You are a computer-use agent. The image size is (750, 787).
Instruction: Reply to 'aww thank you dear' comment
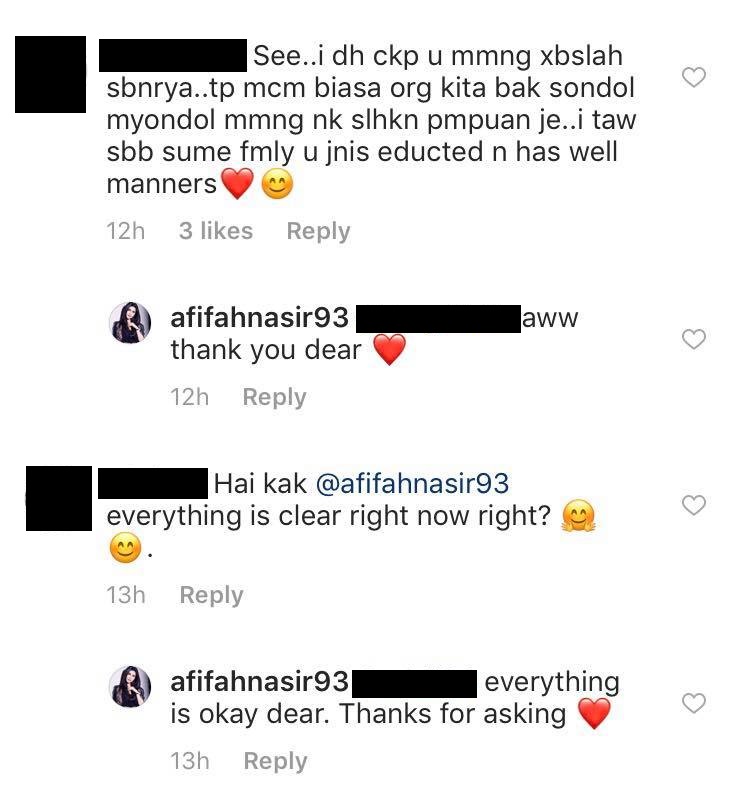click(274, 397)
